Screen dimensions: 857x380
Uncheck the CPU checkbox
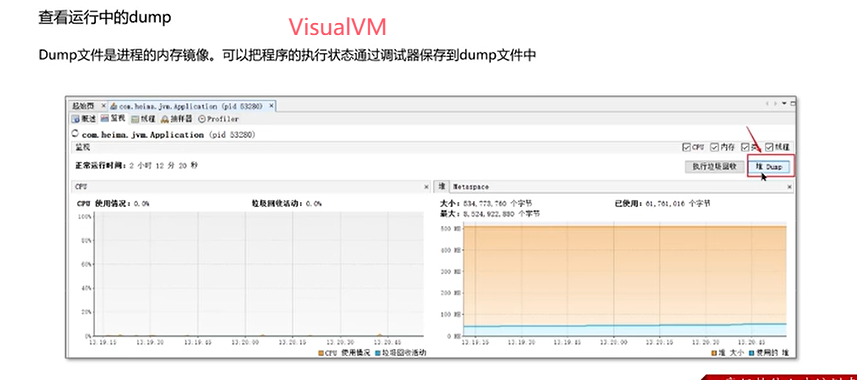[x=686, y=147]
